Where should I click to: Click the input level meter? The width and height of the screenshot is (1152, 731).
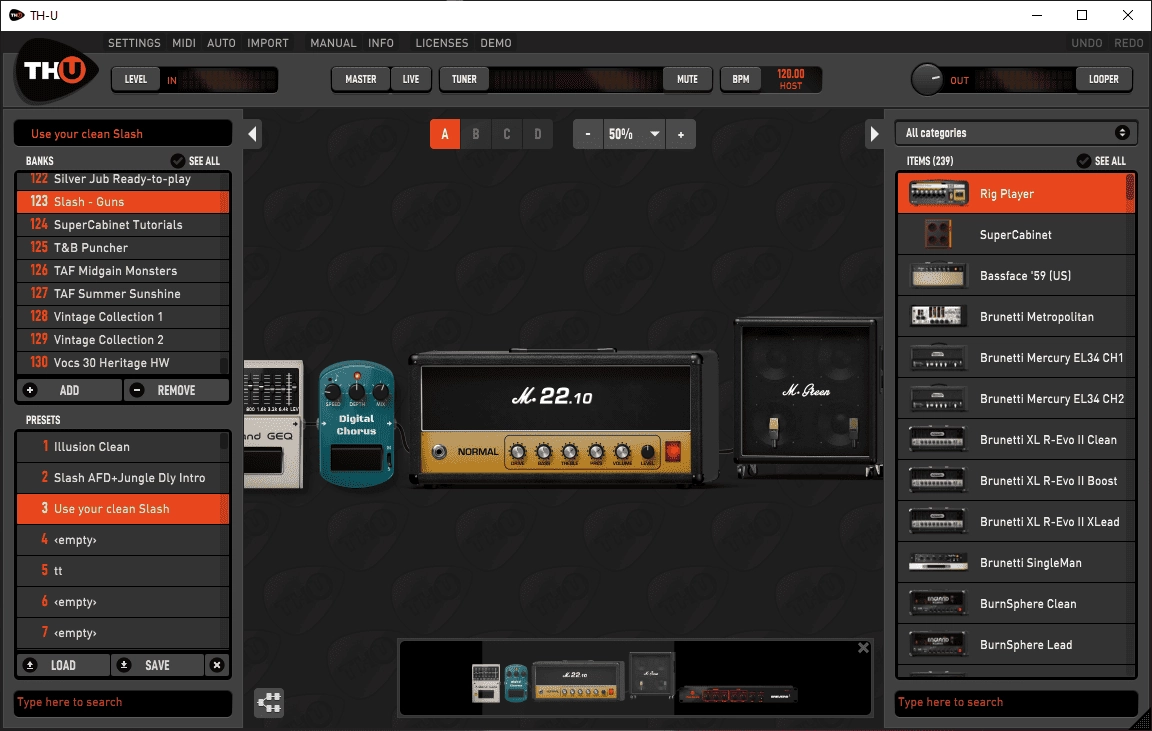pyautogui.click(x=228, y=79)
